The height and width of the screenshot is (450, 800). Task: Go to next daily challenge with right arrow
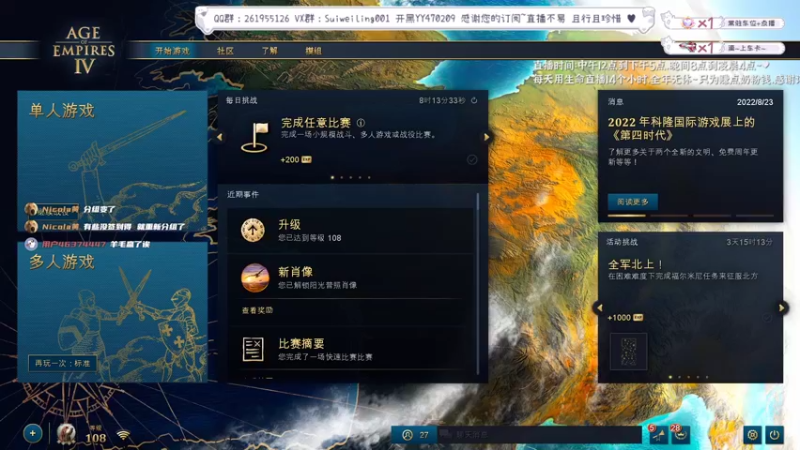486,137
